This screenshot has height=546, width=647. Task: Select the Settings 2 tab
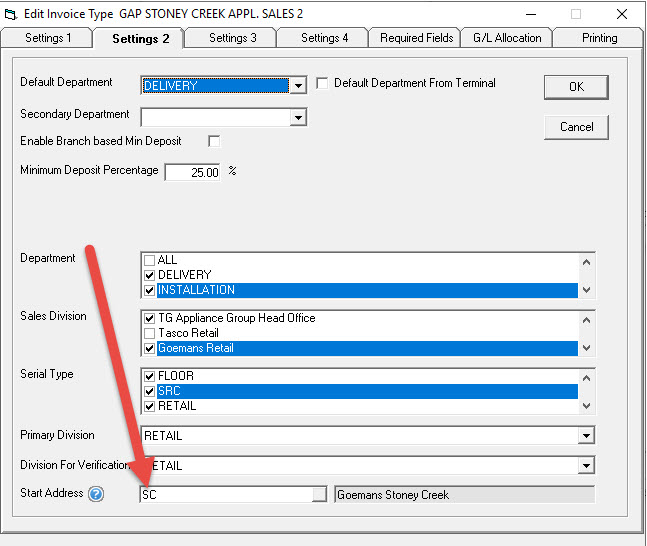click(x=140, y=39)
